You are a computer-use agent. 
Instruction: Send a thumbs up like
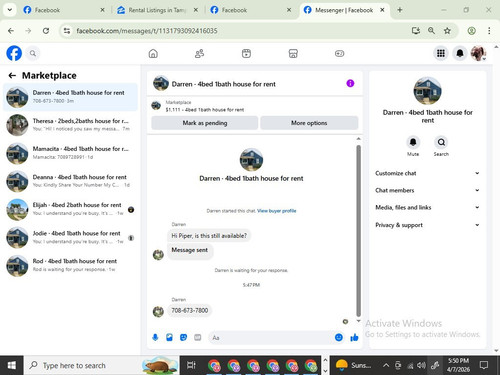(354, 338)
